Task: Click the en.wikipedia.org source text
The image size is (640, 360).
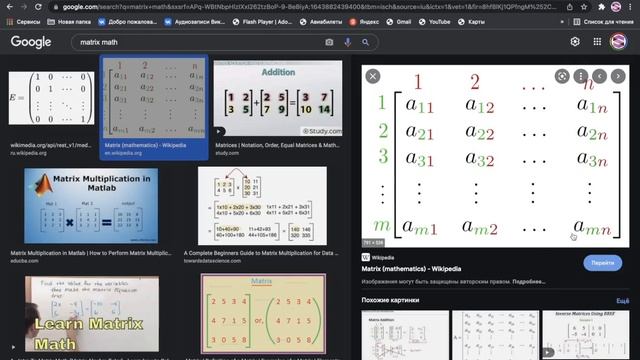Action: (x=123, y=153)
